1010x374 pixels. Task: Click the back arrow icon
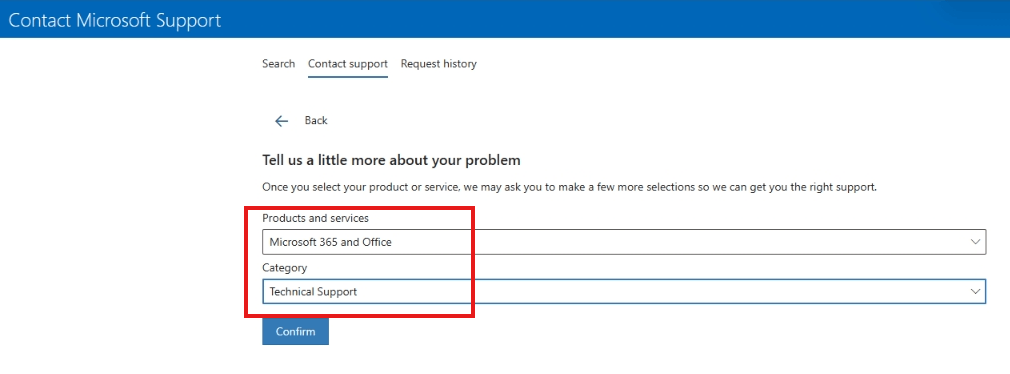point(281,121)
